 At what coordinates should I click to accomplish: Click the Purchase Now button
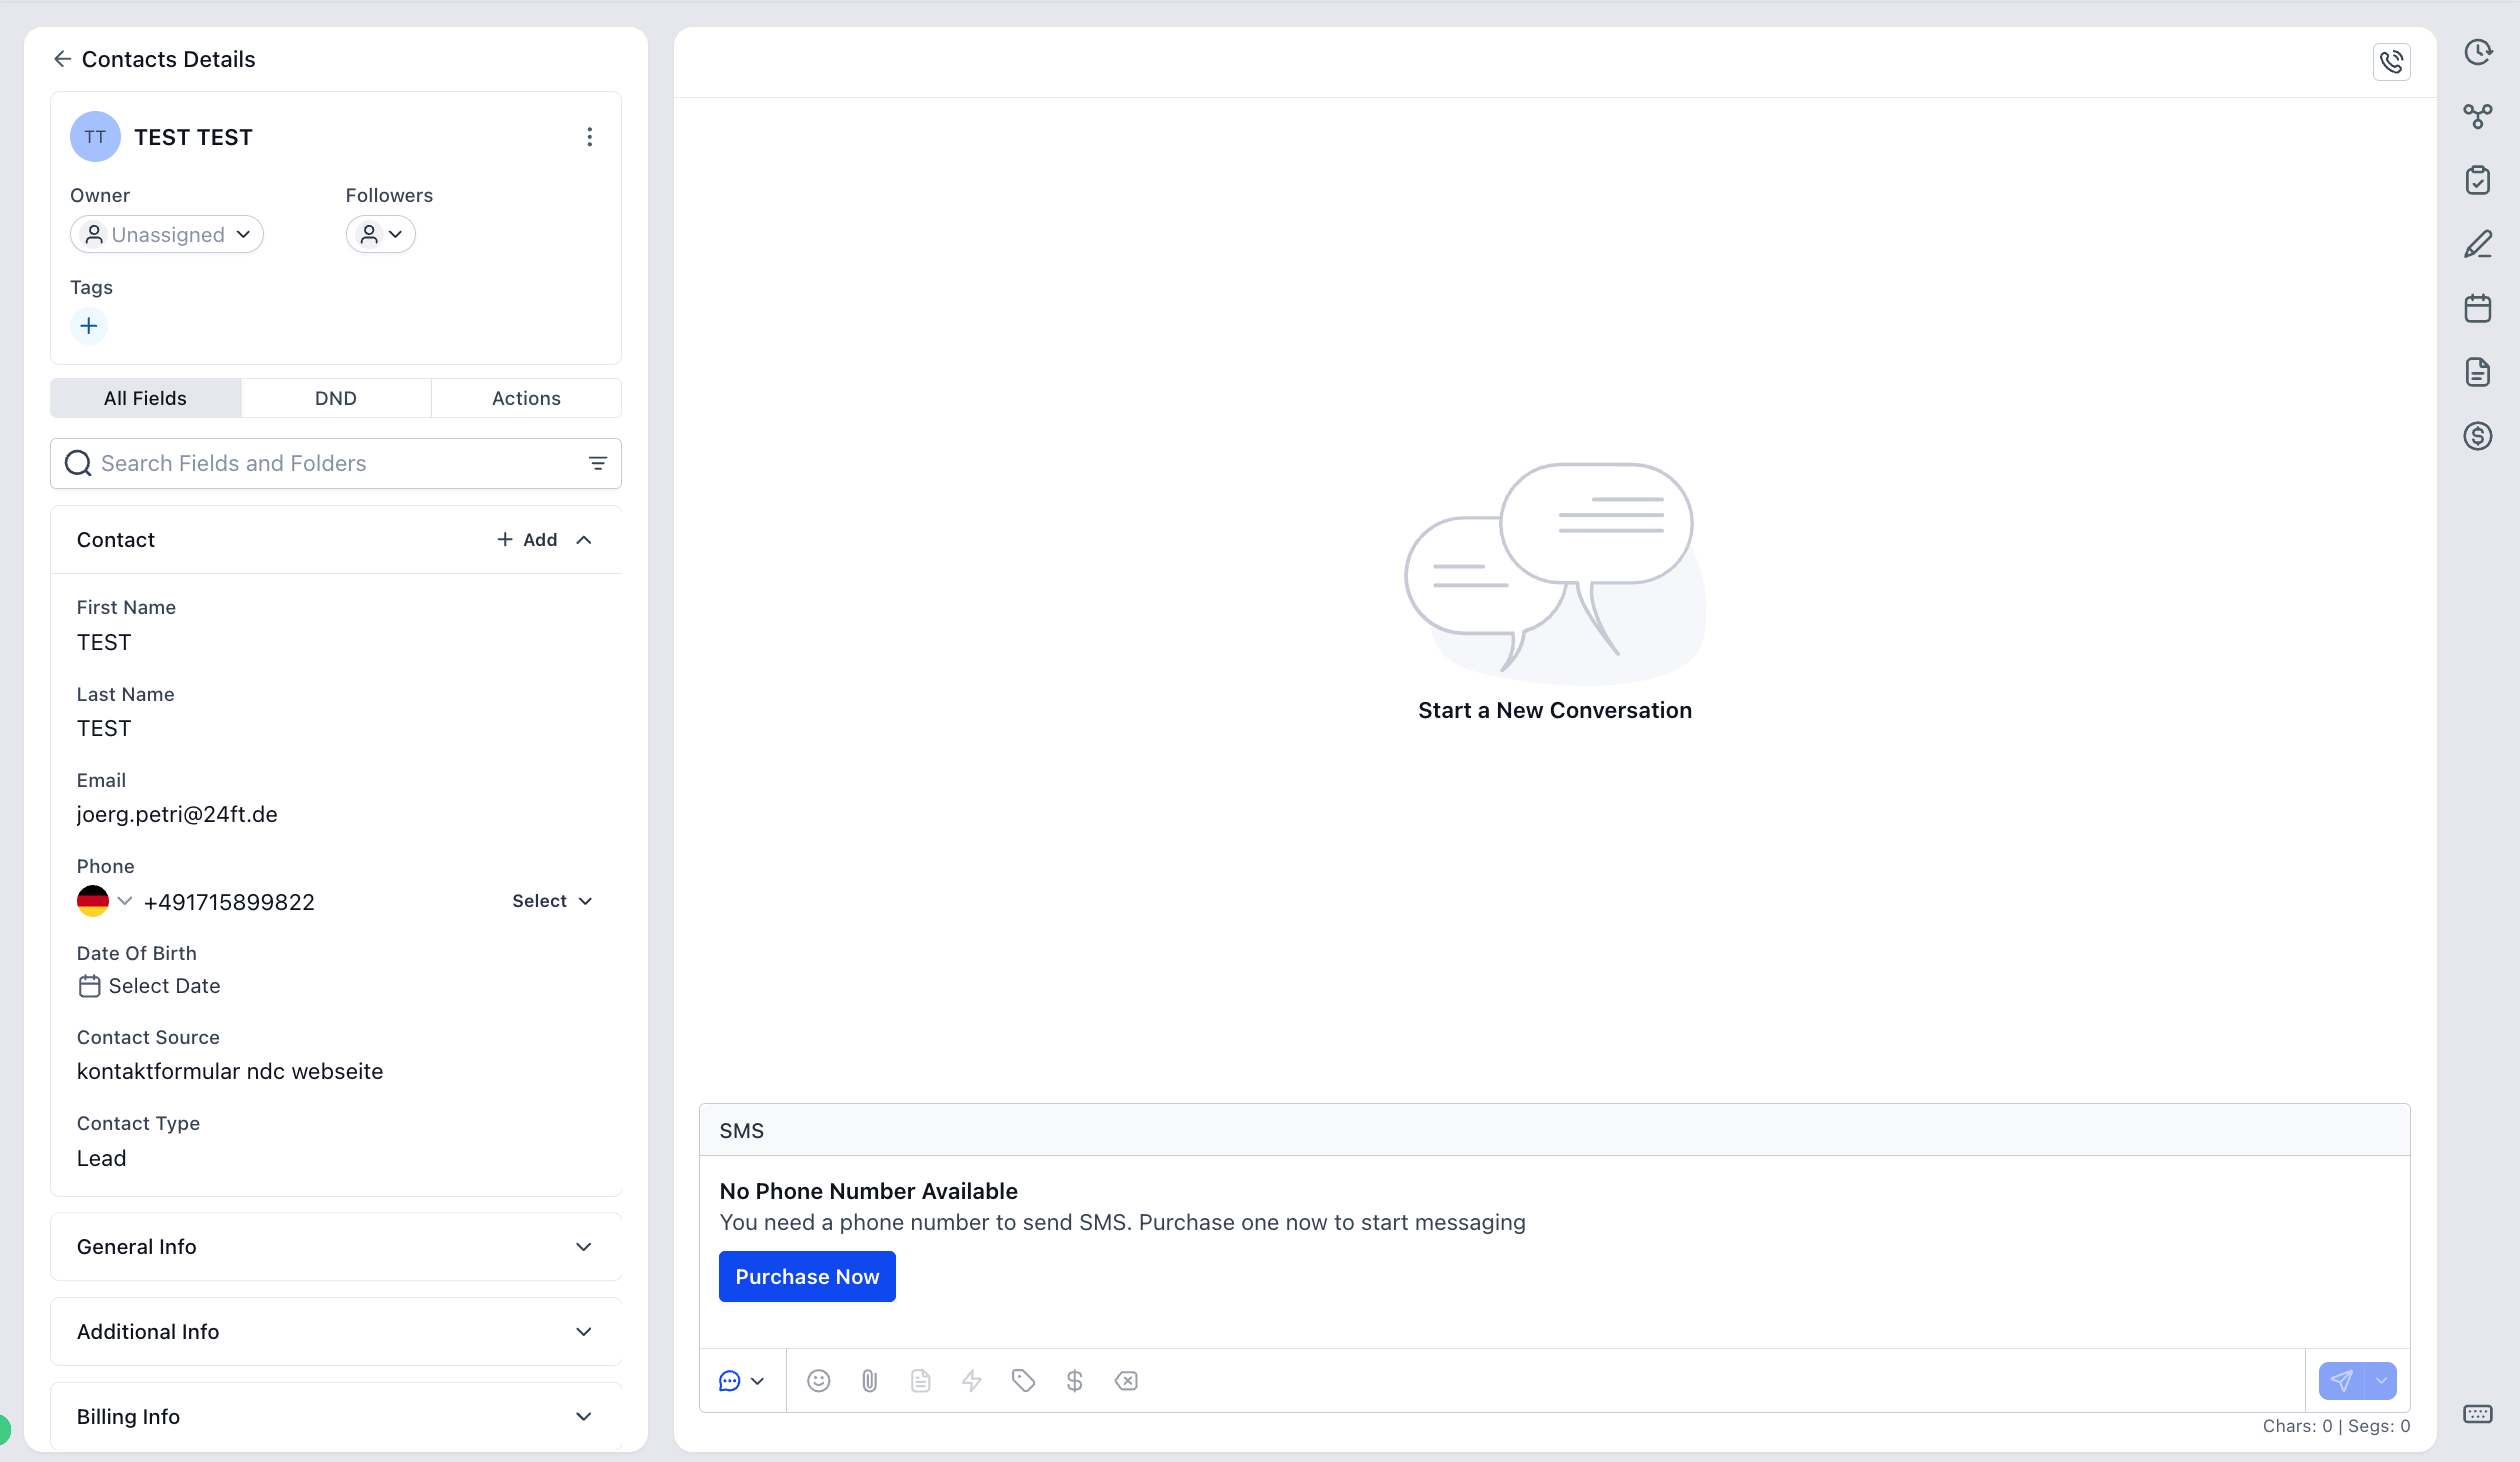pos(806,1277)
